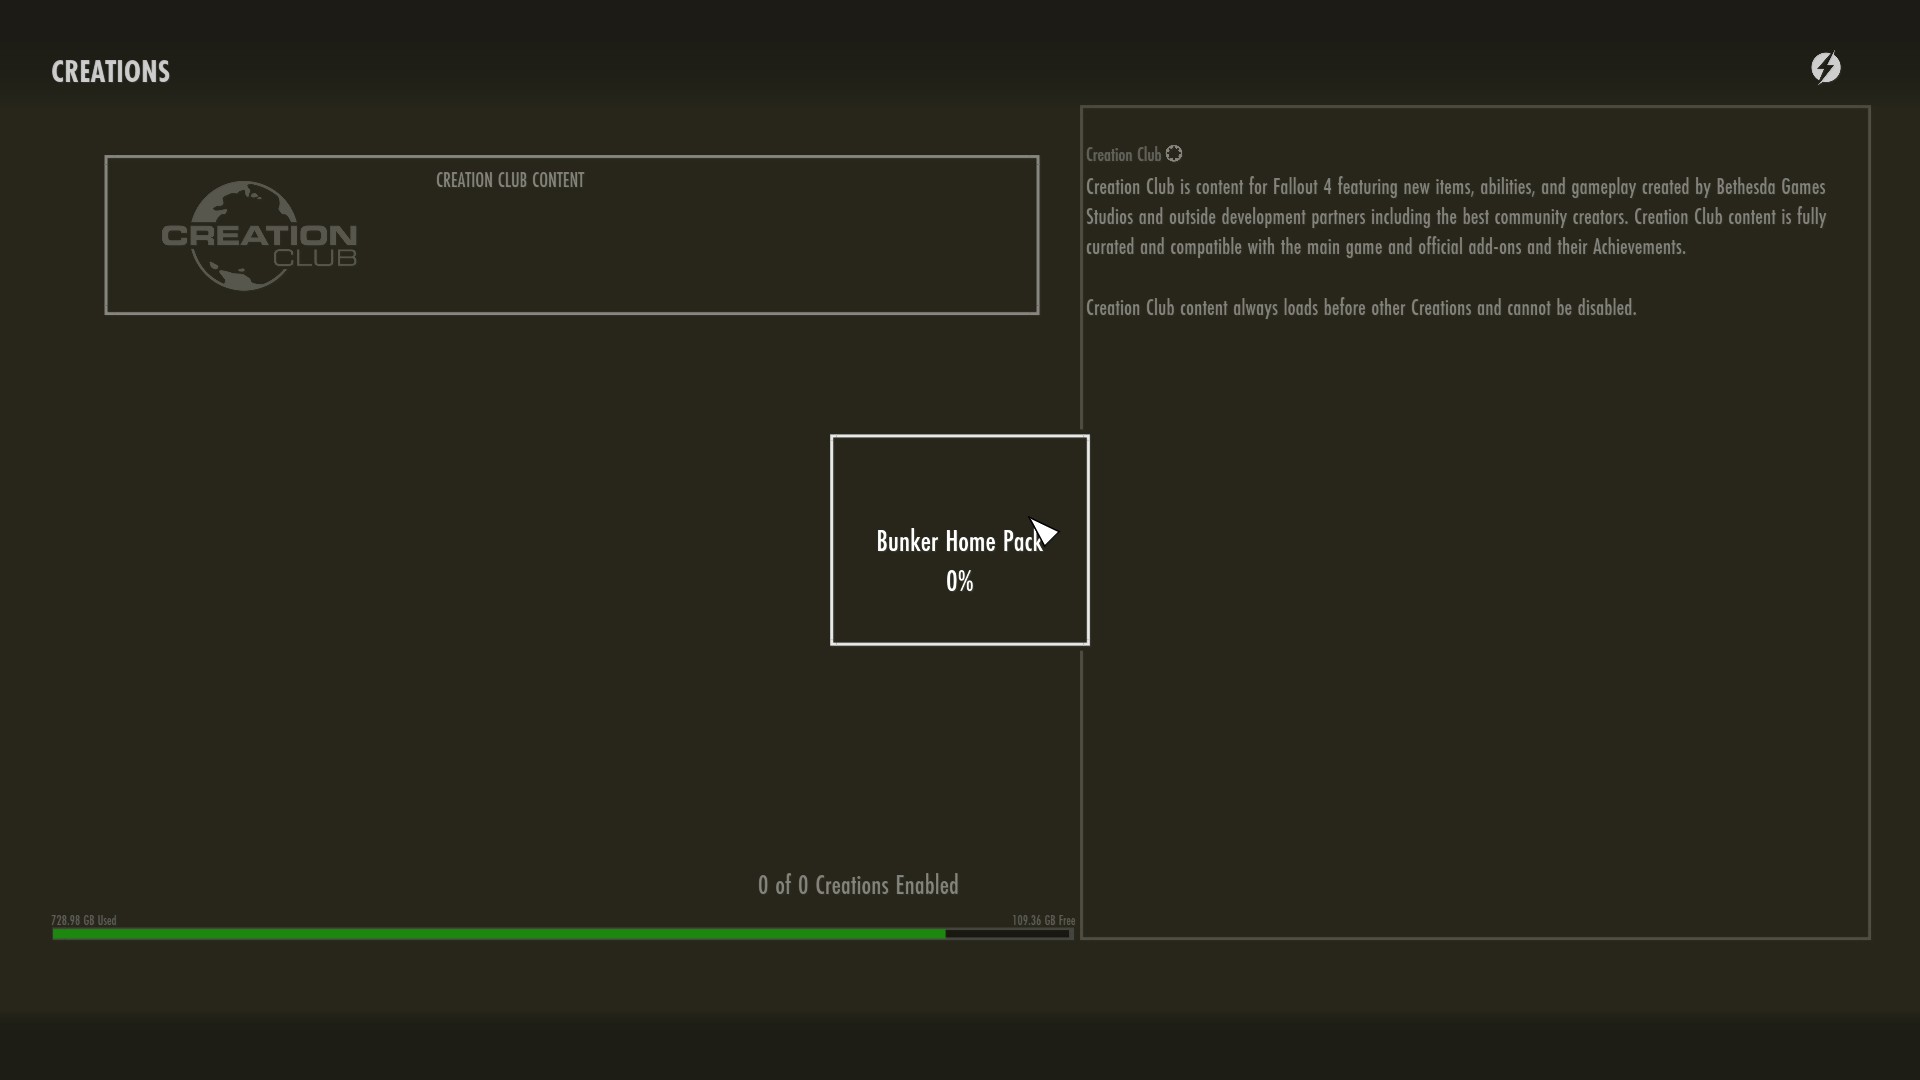The image size is (1920, 1080).
Task: Click the 0 of 0 Creations Enabled counter
Action: 858,886
